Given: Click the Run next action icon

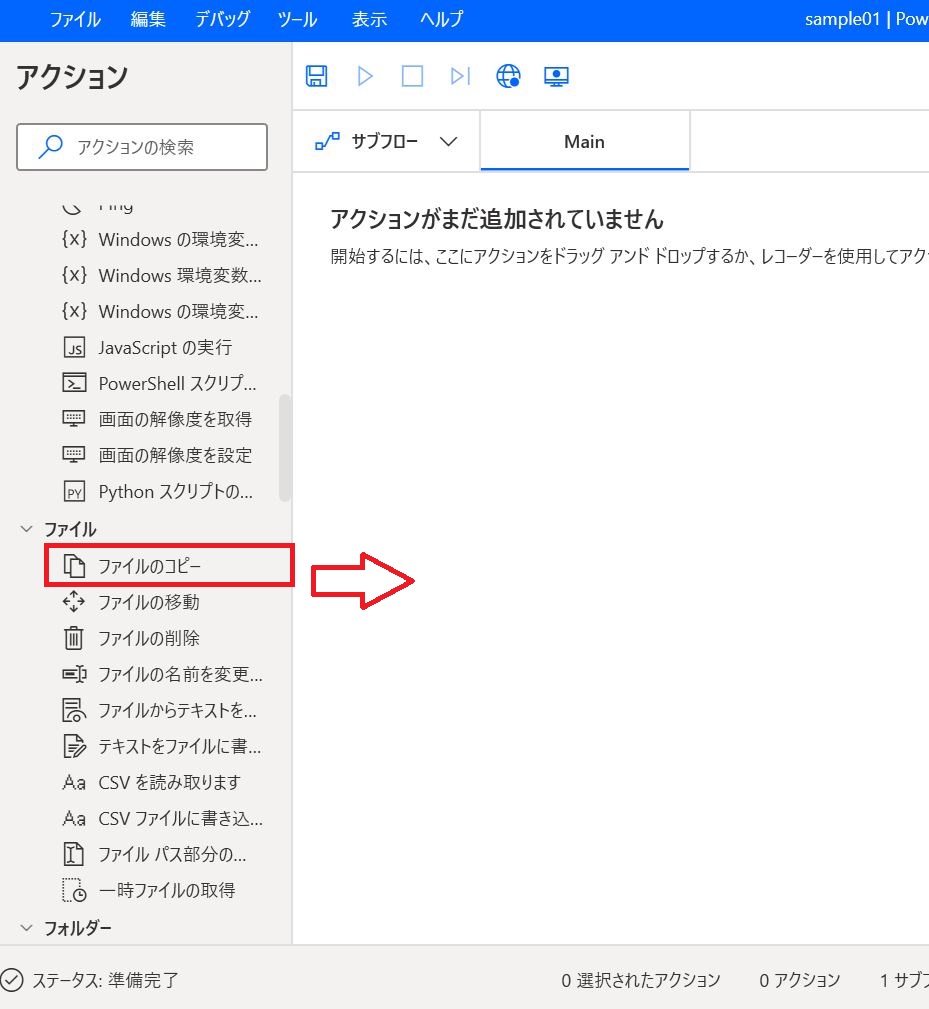Looking at the screenshot, I should click(x=460, y=76).
